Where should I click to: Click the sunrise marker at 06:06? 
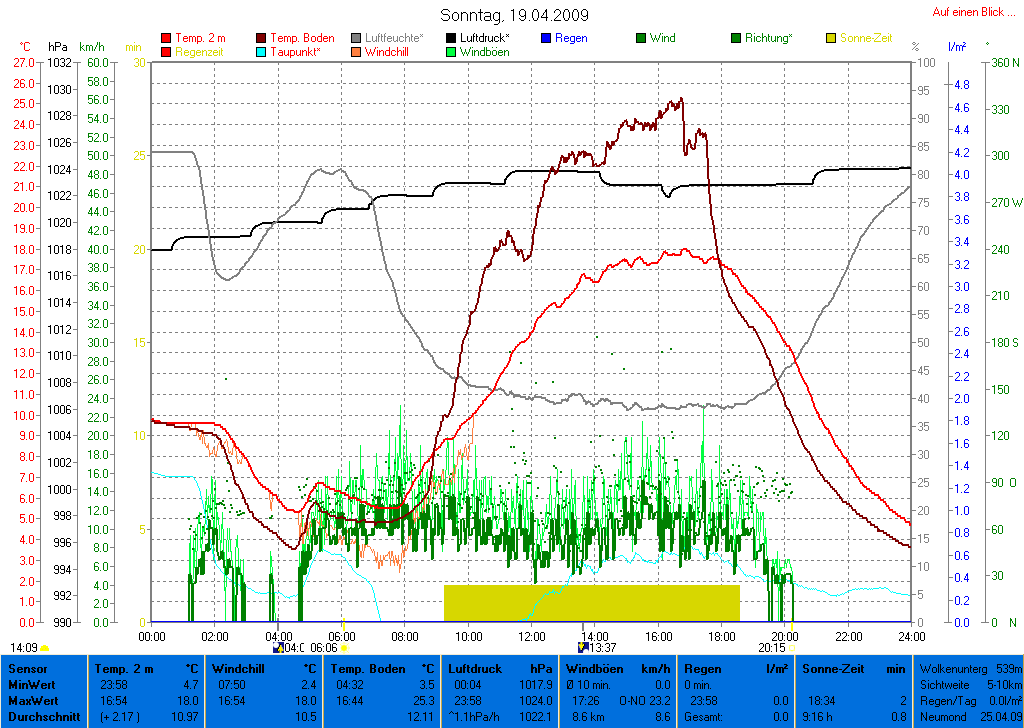(x=345, y=648)
